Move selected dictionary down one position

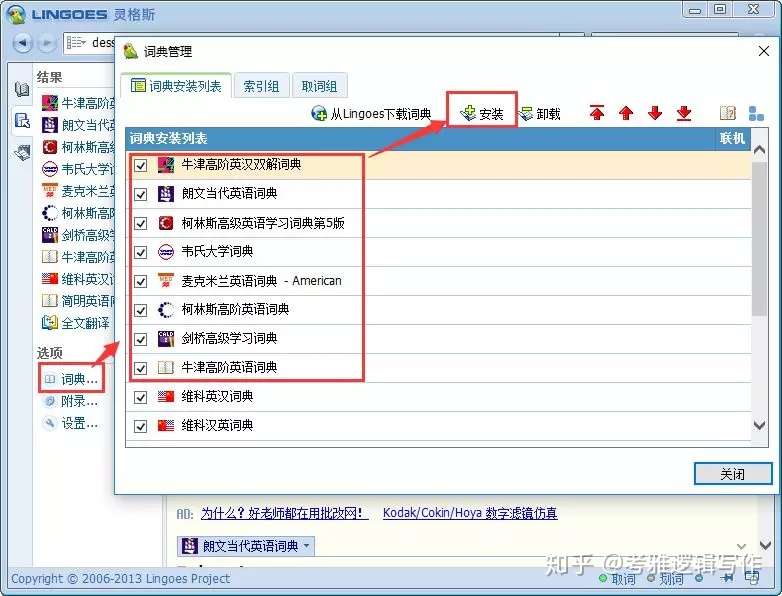(655, 113)
